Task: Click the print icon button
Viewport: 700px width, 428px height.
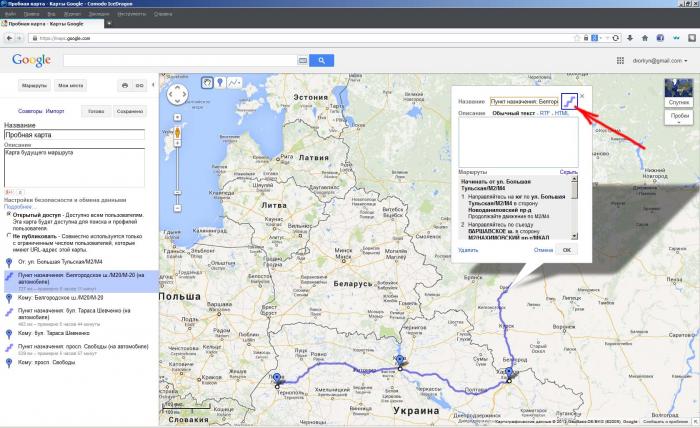Action: click(124, 86)
